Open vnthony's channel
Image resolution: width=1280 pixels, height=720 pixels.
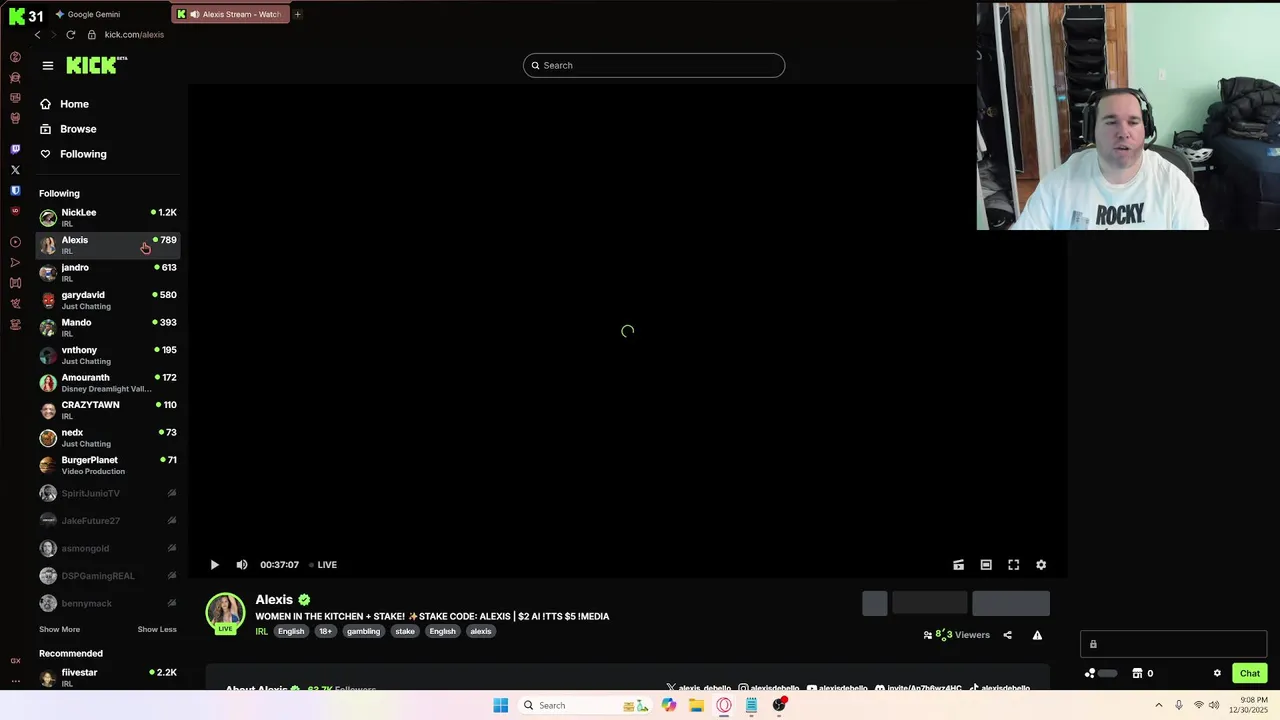108,355
